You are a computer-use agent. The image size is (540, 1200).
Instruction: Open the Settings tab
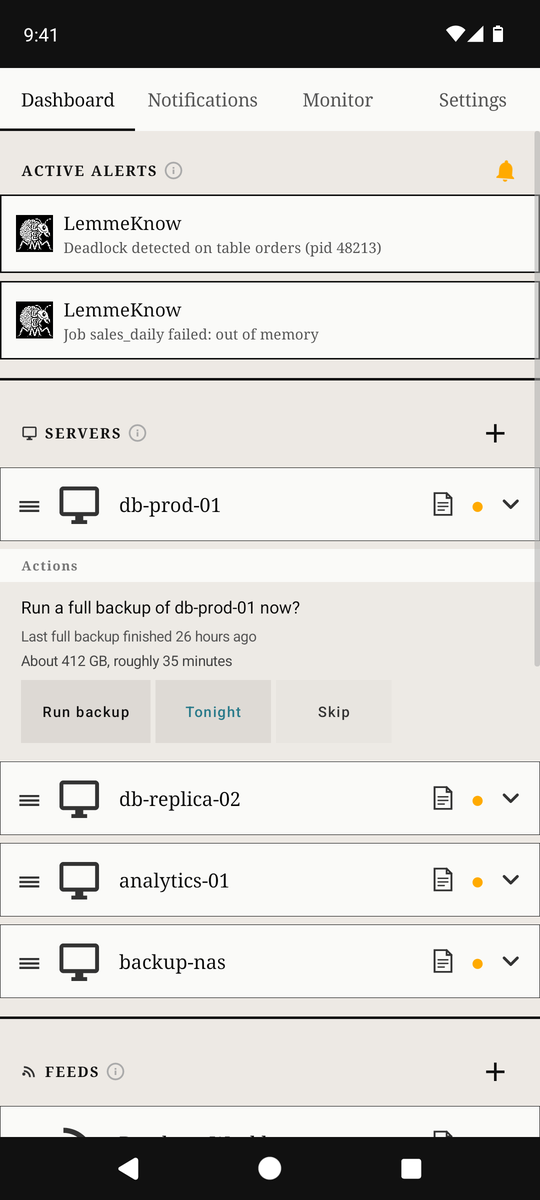472,100
